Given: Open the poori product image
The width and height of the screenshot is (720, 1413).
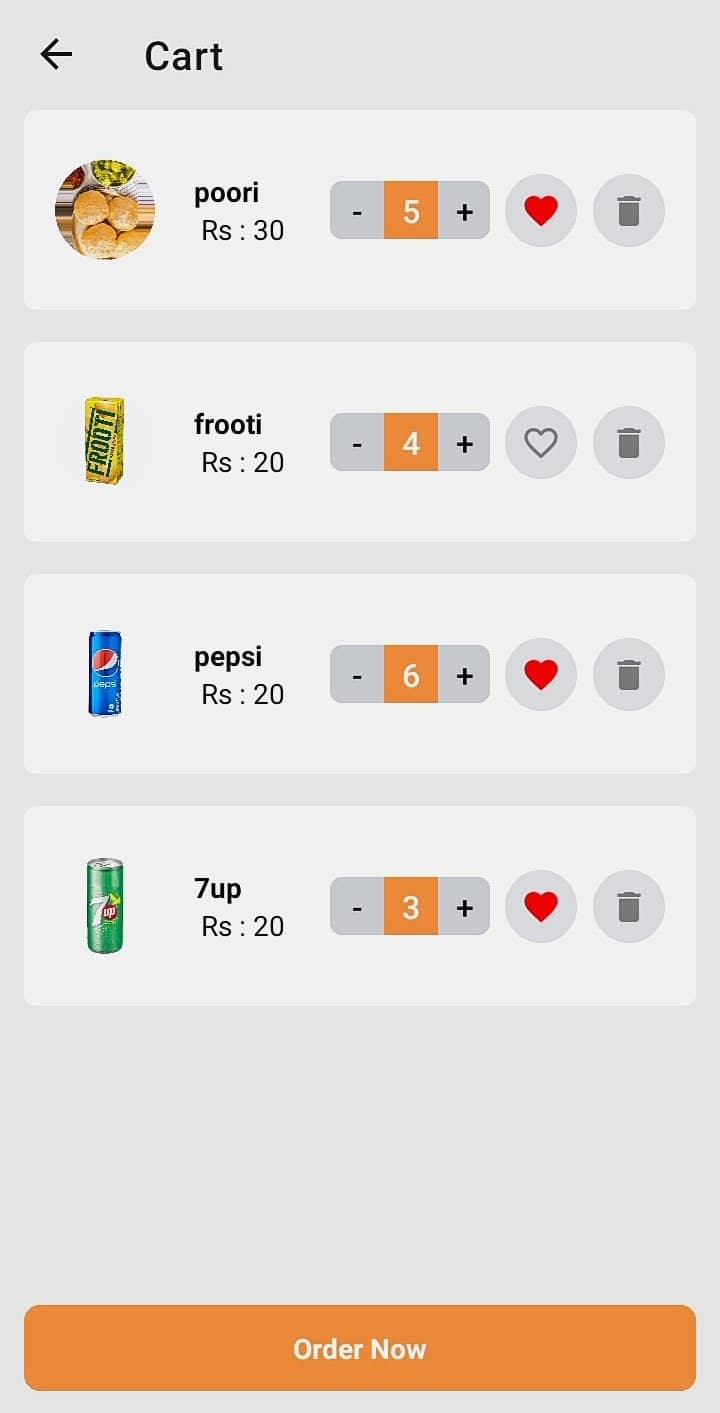Looking at the screenshot, I should pyautogui.click(x=105, y=210).
